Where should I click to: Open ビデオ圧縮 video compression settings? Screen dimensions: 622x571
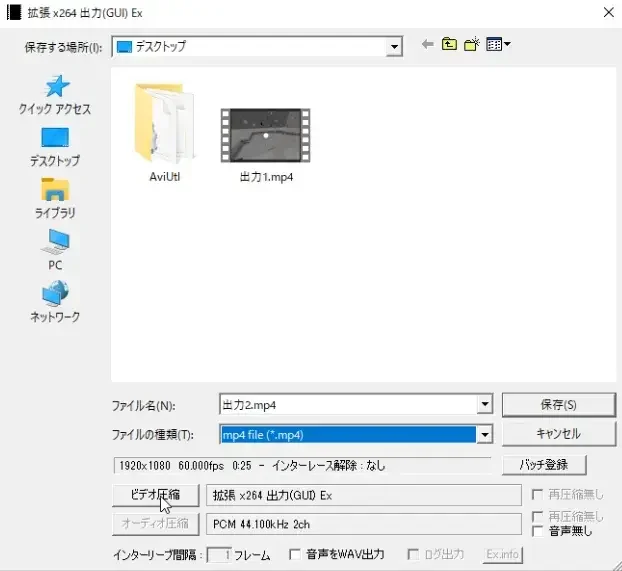pyautogui.click(x=156, y=495)
